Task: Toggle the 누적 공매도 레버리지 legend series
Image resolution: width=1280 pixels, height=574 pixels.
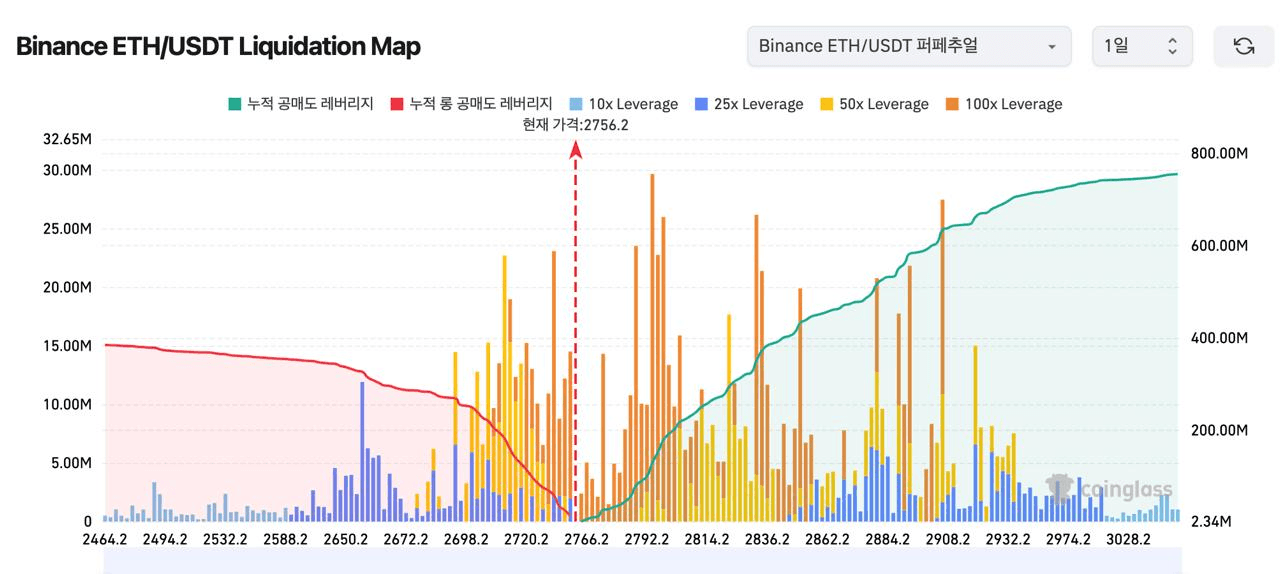Action: click(x=301, y=104)
